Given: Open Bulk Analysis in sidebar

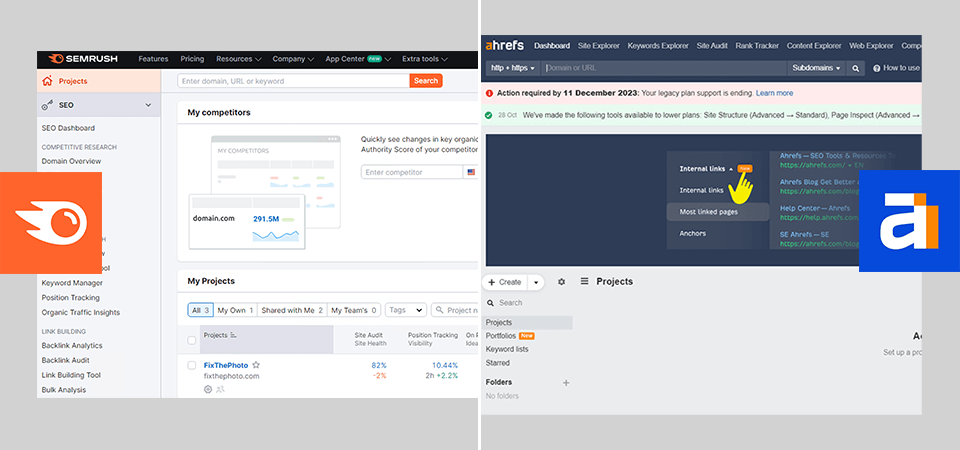Looking at the screenshot, I should (64, 389).
